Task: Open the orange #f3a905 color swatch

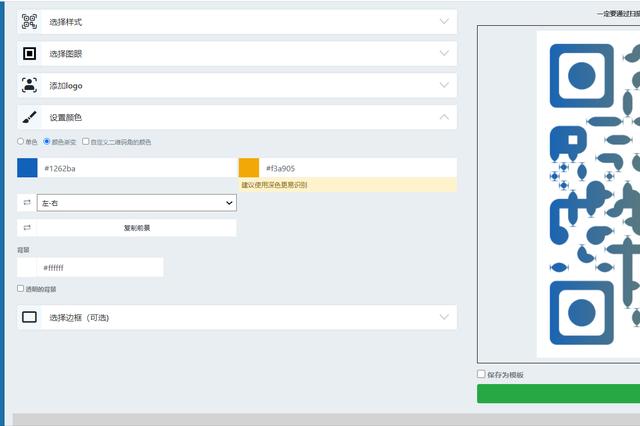Action: click(249, 168)
